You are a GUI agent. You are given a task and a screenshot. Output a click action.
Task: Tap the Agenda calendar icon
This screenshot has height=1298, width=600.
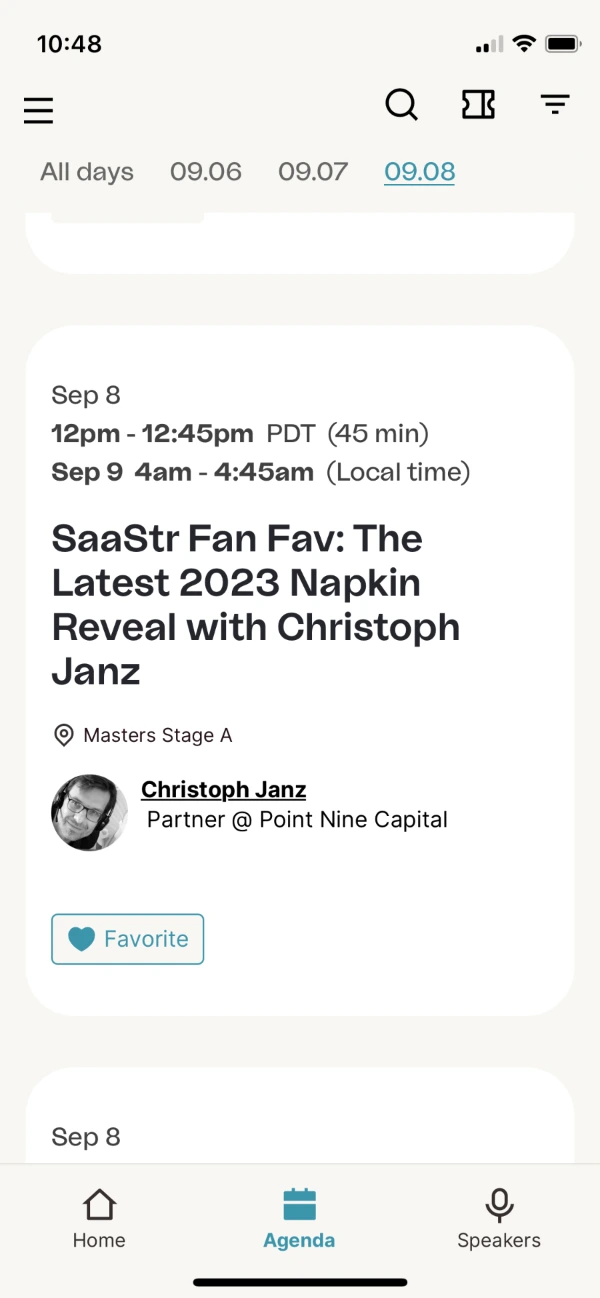(299, 1204)
